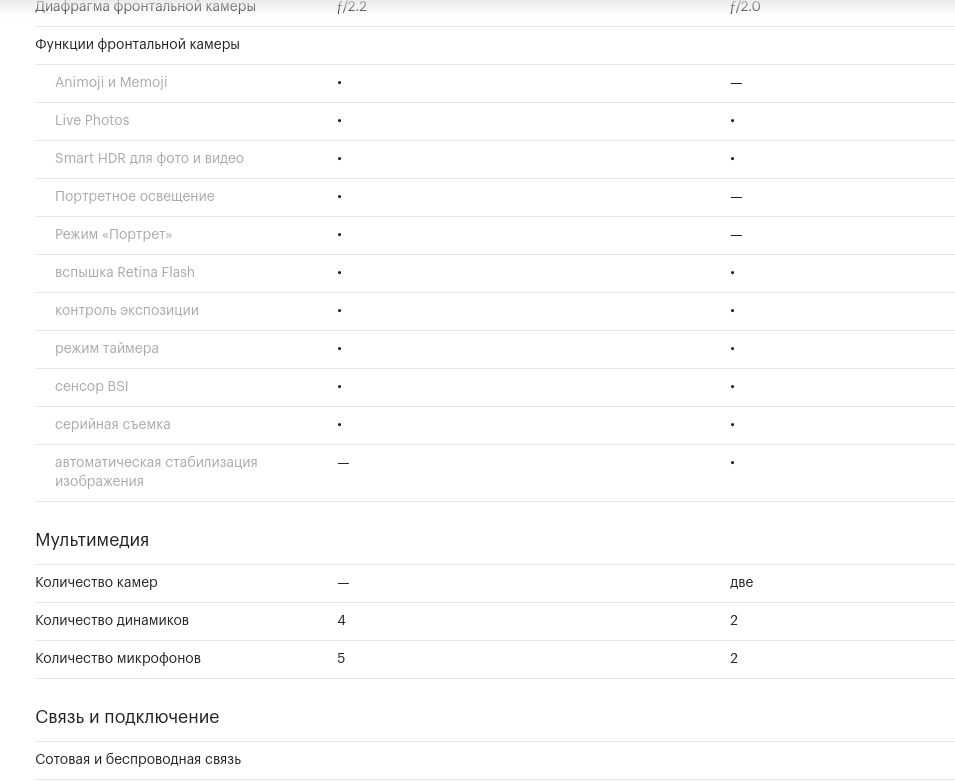
Task: Select 'серийная съемка' feature label
Action: [x=113, y=424]
